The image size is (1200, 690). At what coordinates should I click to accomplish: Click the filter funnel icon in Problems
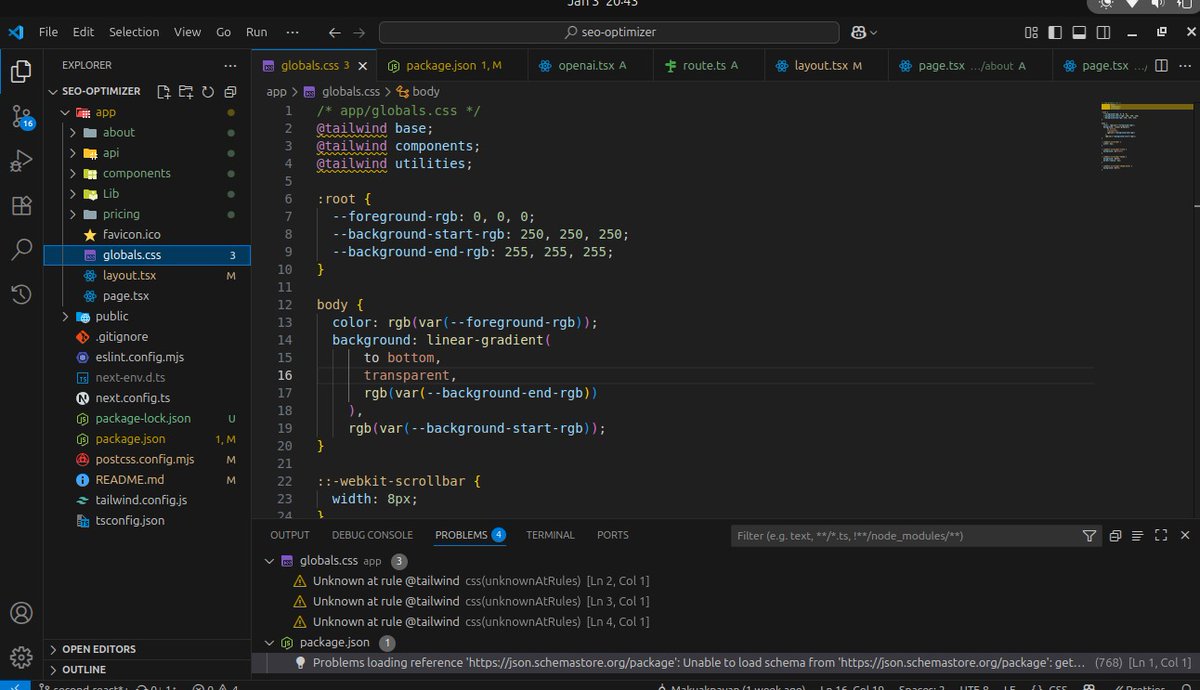1089,536
